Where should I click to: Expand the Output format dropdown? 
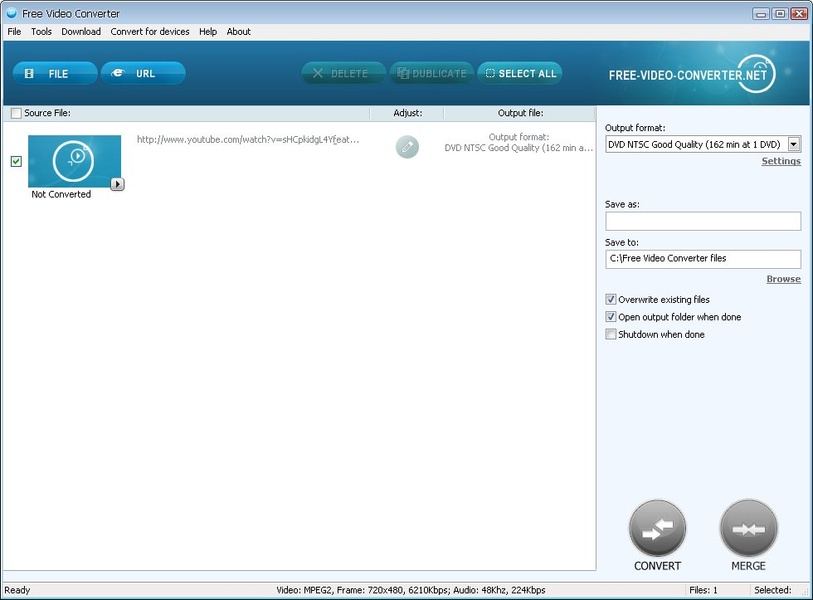coord(794,145)
